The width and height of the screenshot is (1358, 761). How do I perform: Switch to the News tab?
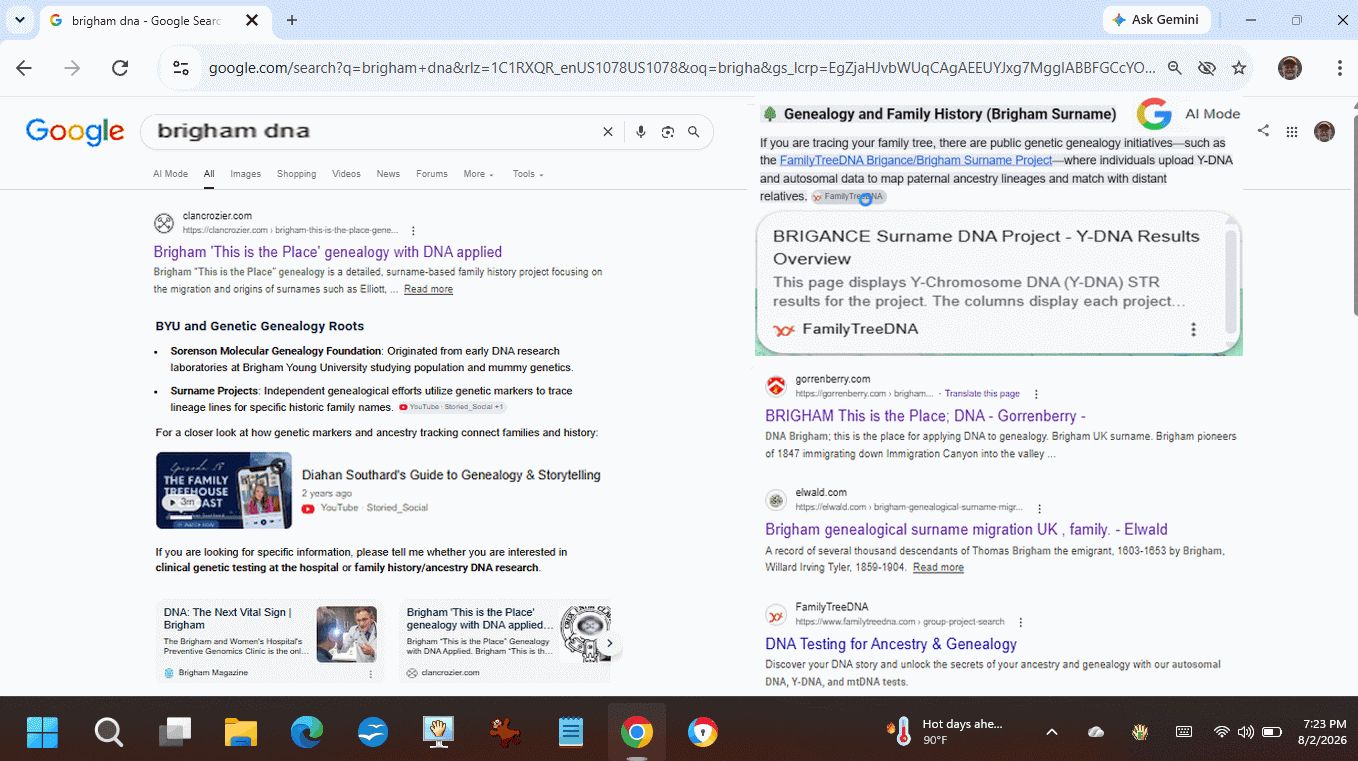(388, 174)
